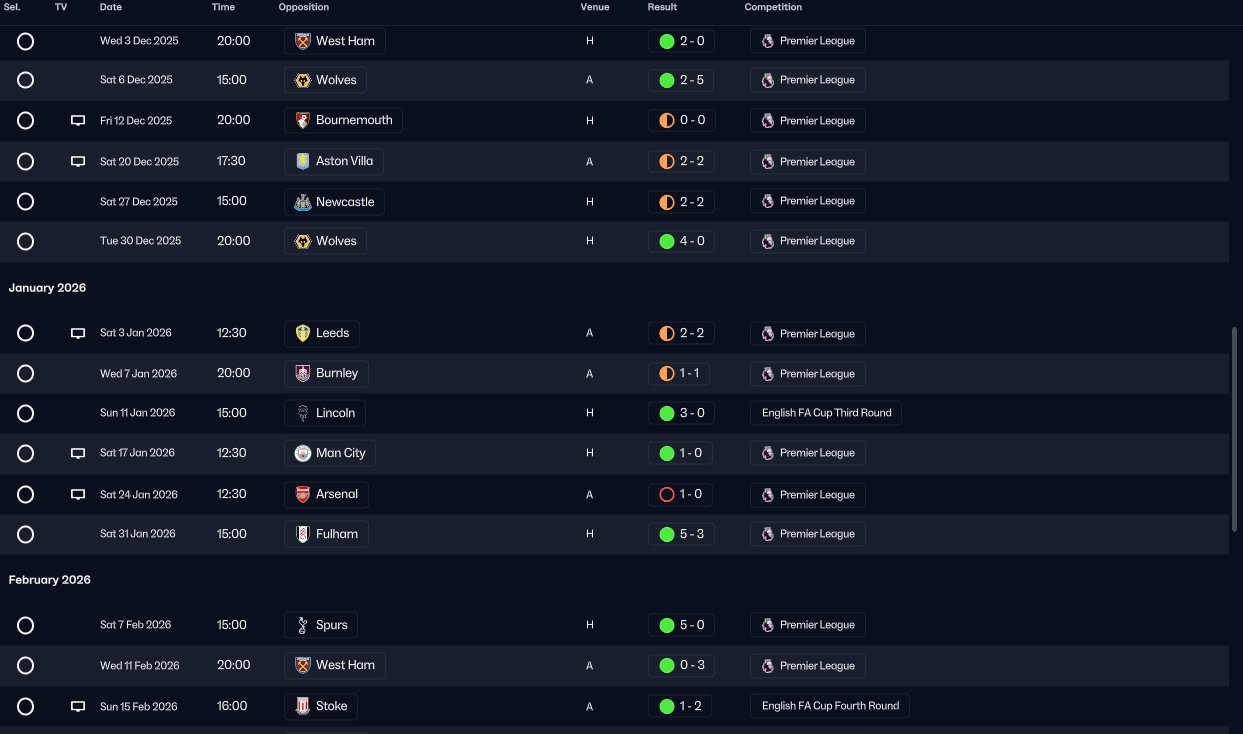The width and height of the screenshot is (1243, 734).
Task: Sort by the Competition column header
Action: (773, 7)
